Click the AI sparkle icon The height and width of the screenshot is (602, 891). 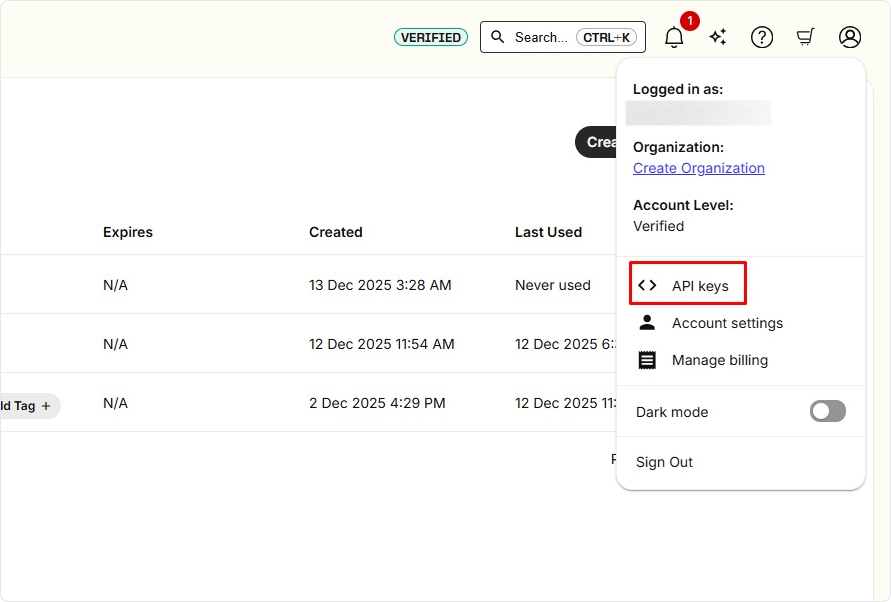(718, 37)
